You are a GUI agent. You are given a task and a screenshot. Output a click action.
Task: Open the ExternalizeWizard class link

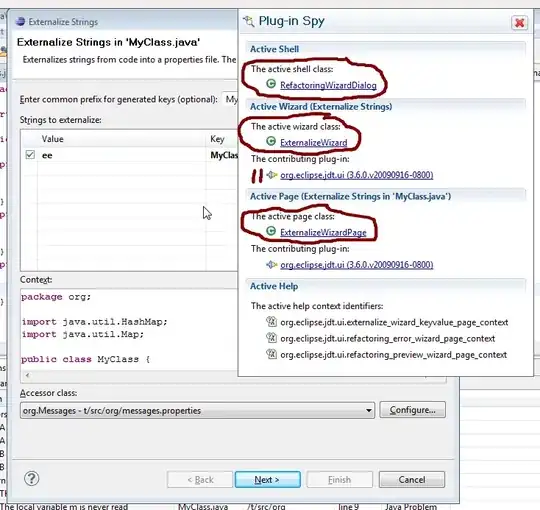(x=313, y=143)
